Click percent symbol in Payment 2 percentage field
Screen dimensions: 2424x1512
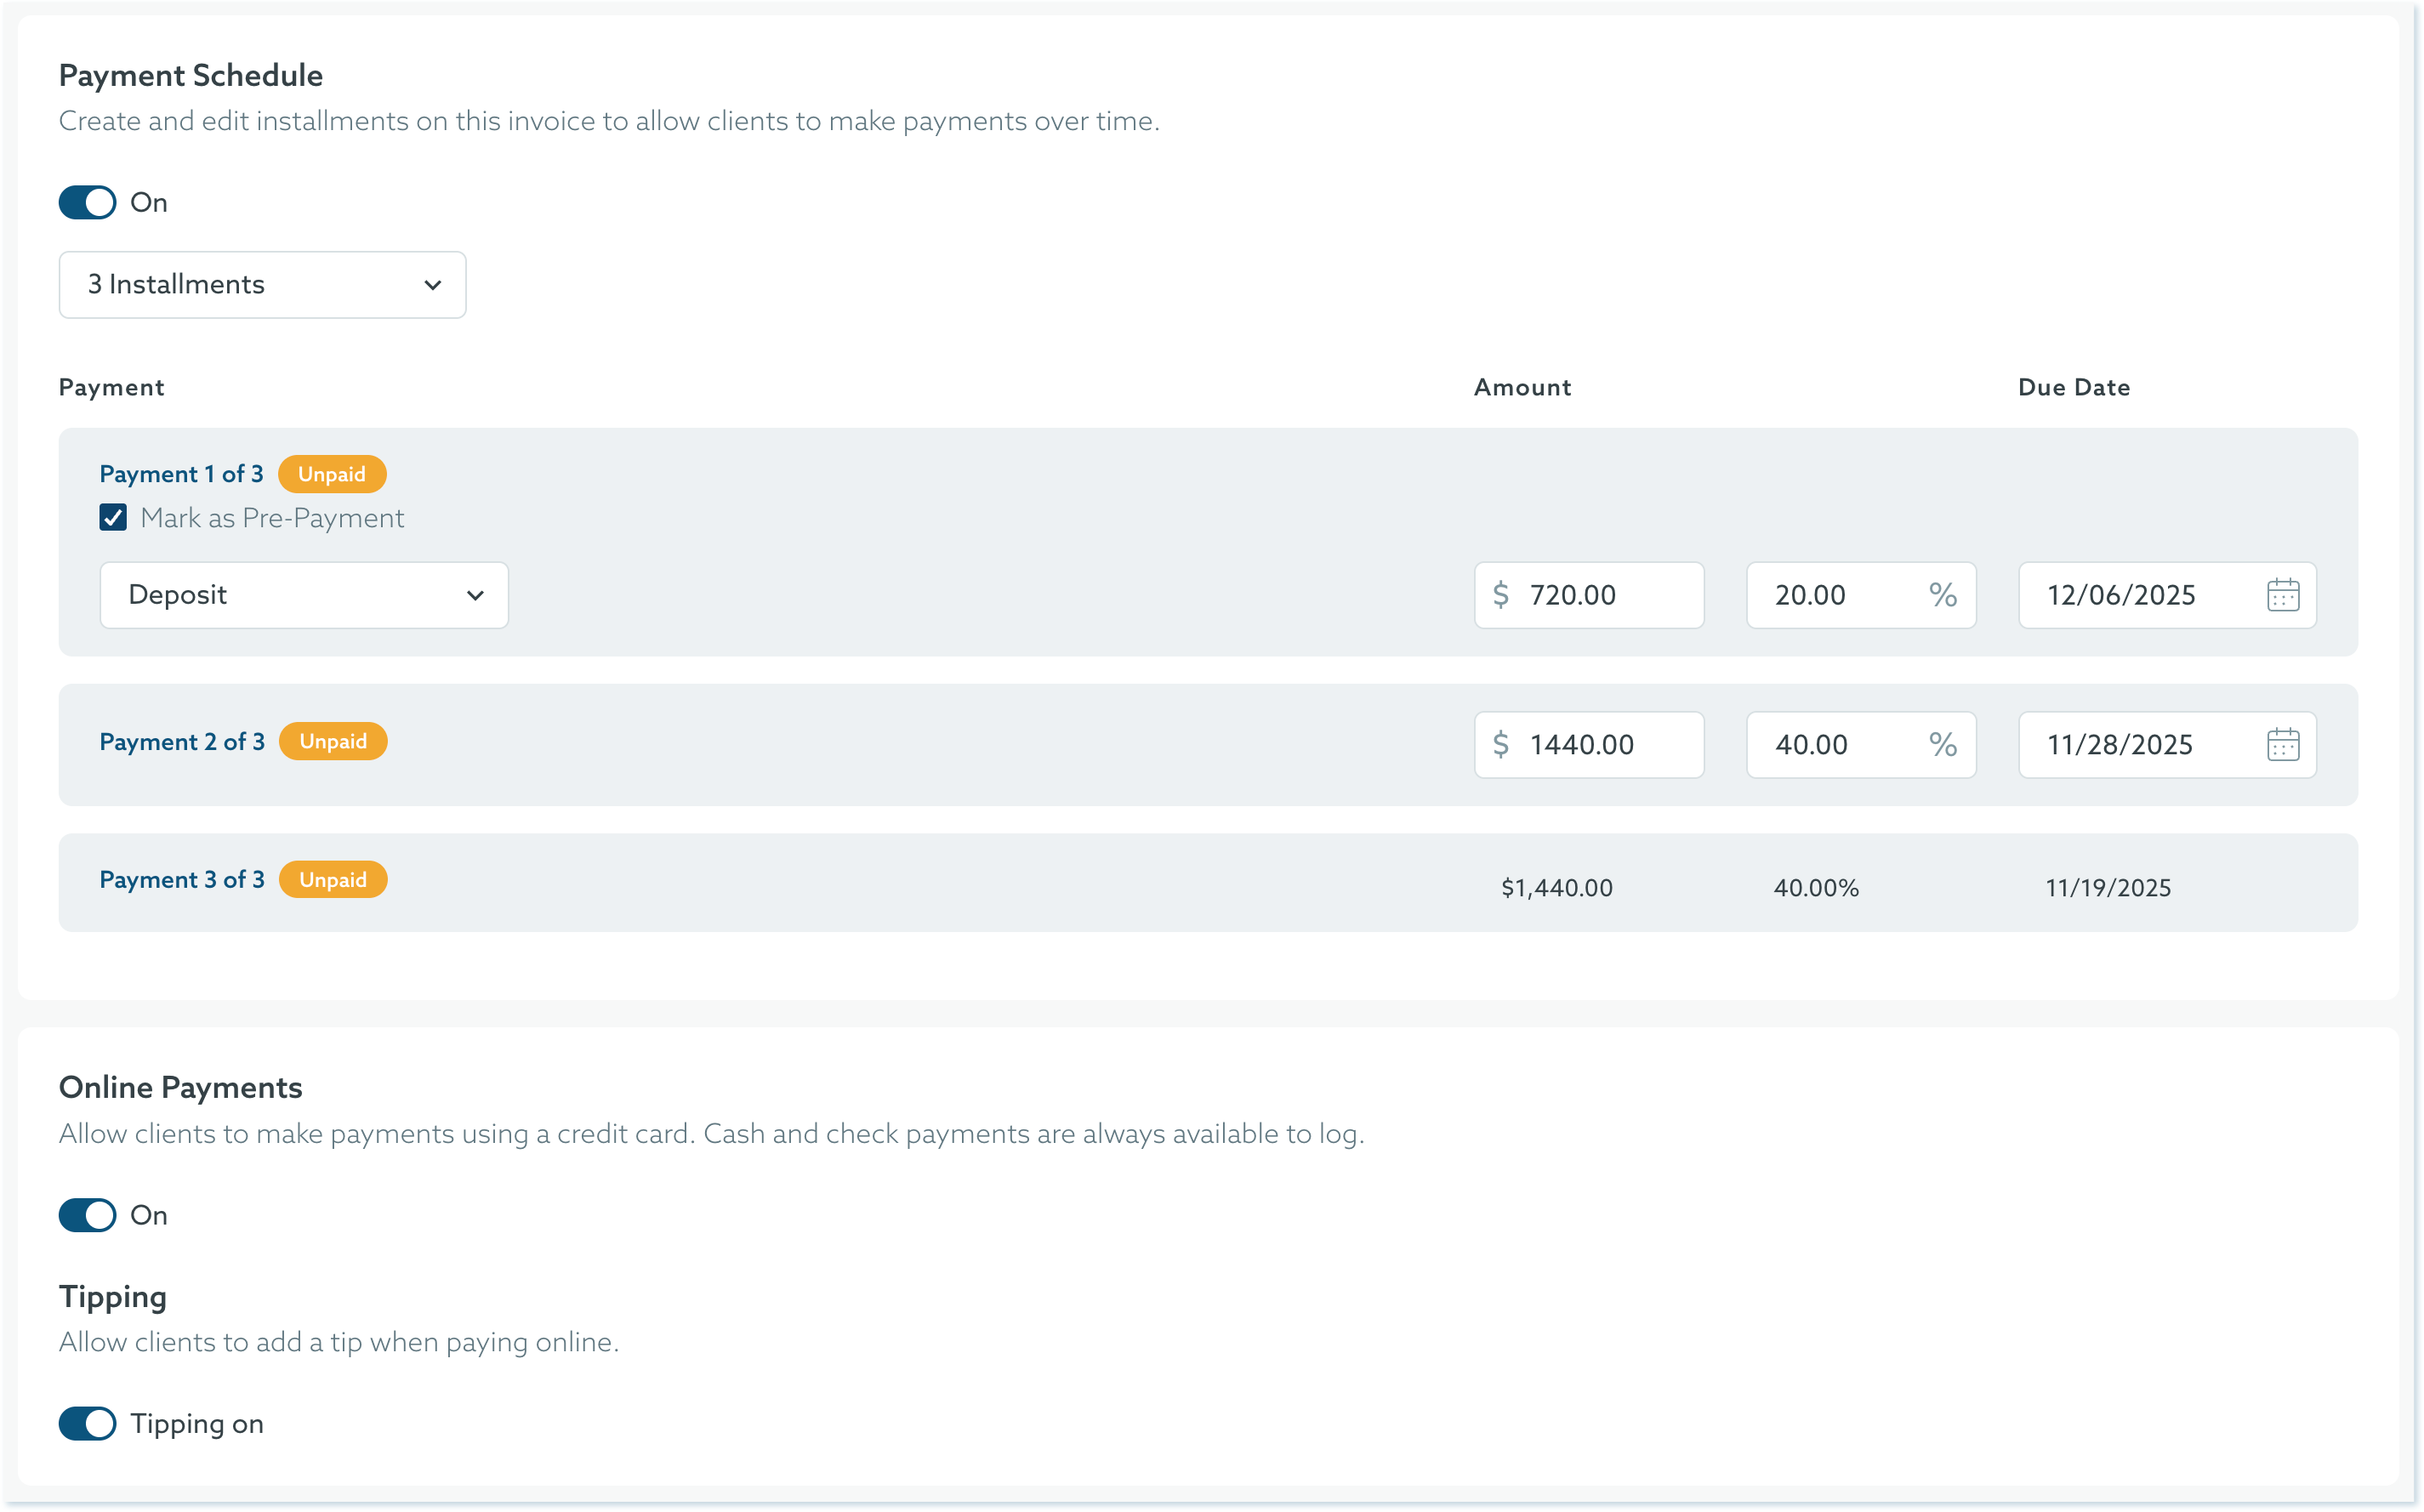tap(1942, 745)
